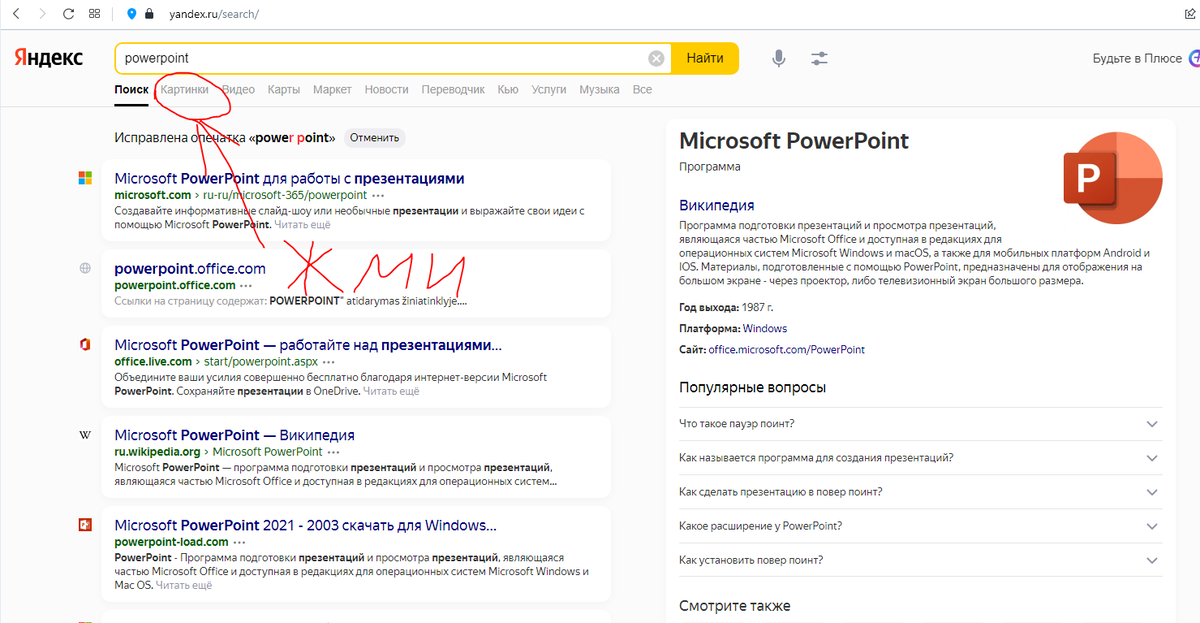Open Microsoft PowerPoint — работайте над презентациями result
This screenshot has height=623, width=1200.
tap(308, 345)
